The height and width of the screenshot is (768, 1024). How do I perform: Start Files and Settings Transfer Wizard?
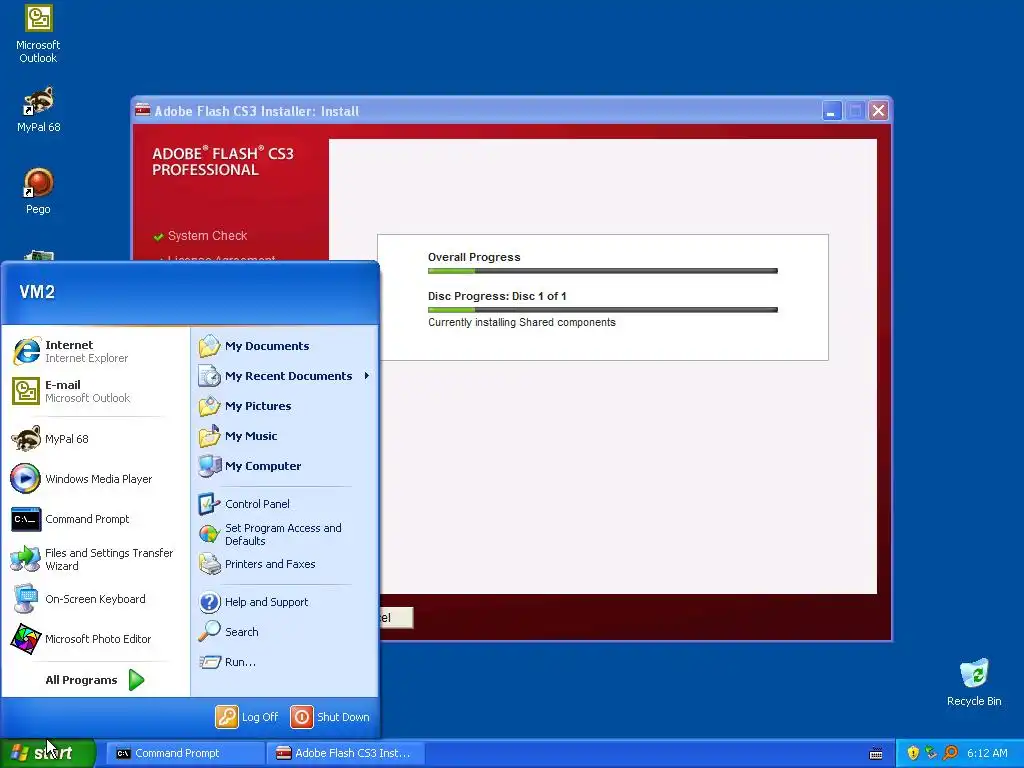(92, 559)
